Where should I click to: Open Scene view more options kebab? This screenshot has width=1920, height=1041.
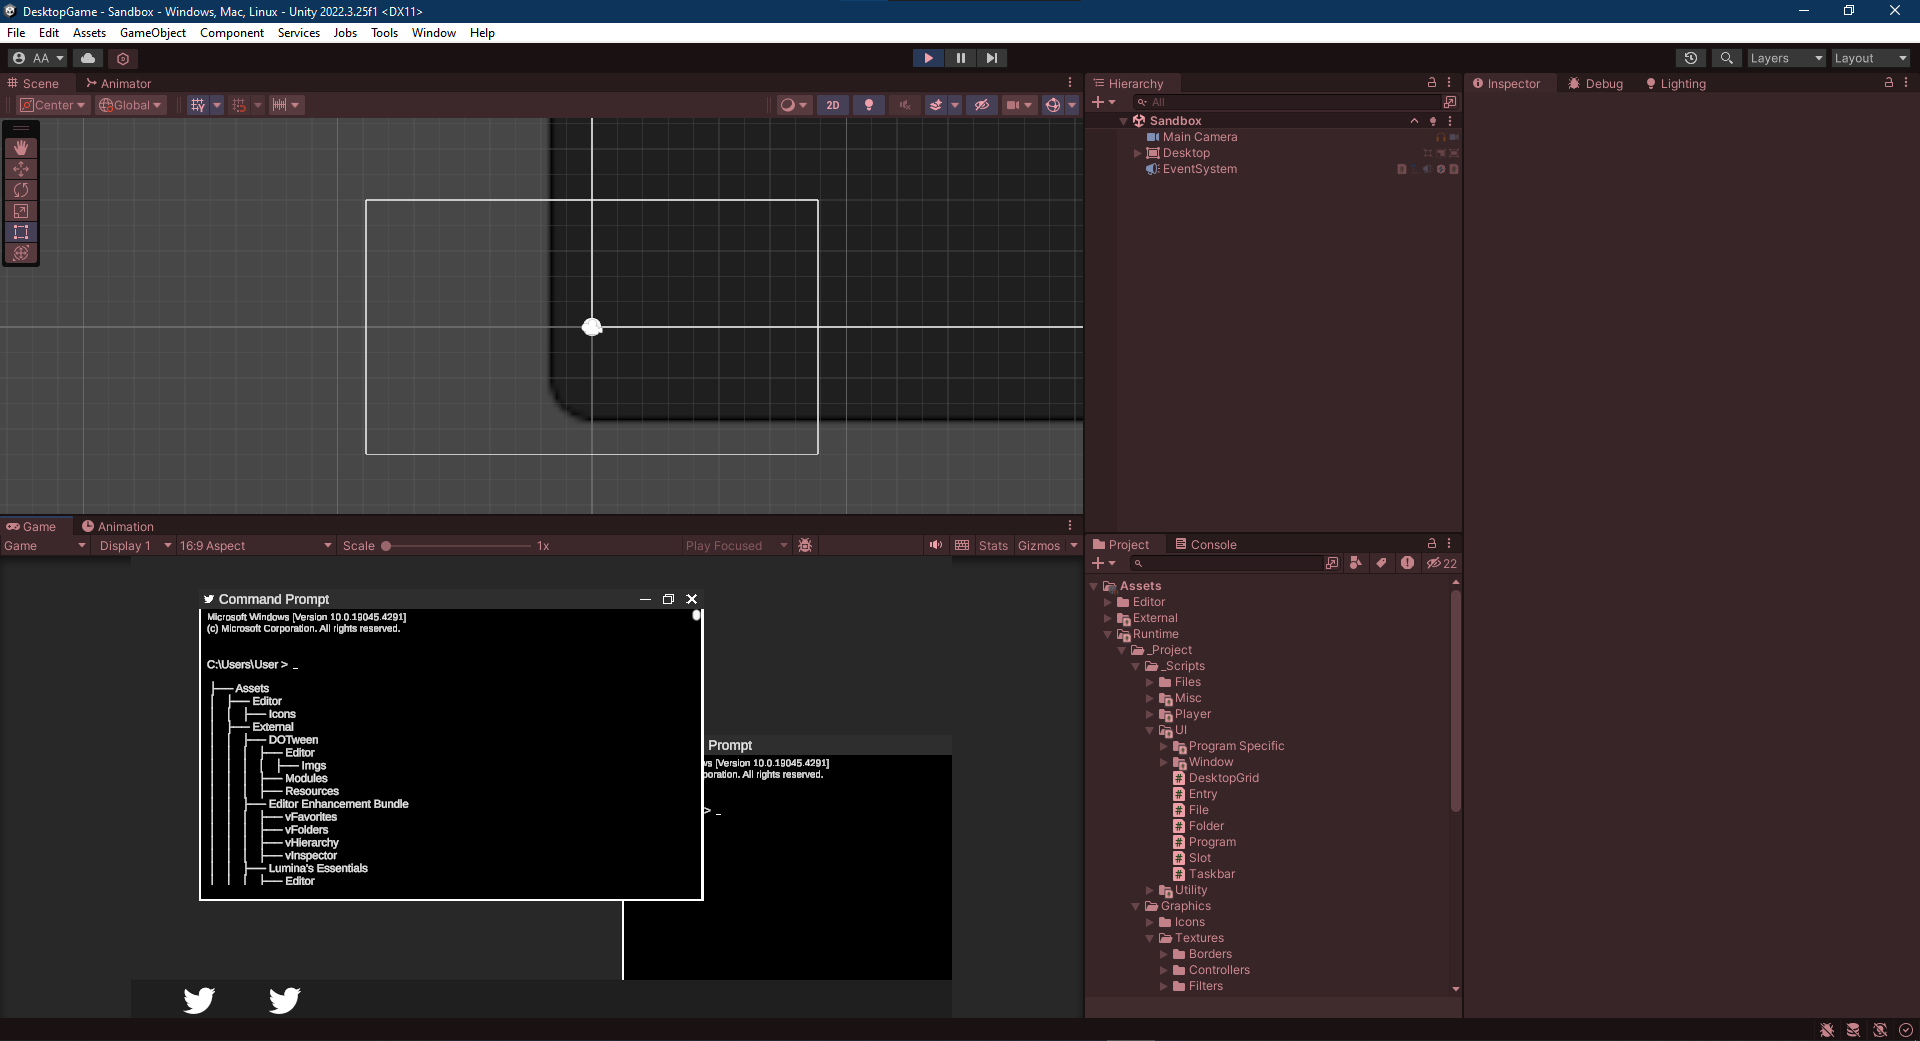[1070, 83]
